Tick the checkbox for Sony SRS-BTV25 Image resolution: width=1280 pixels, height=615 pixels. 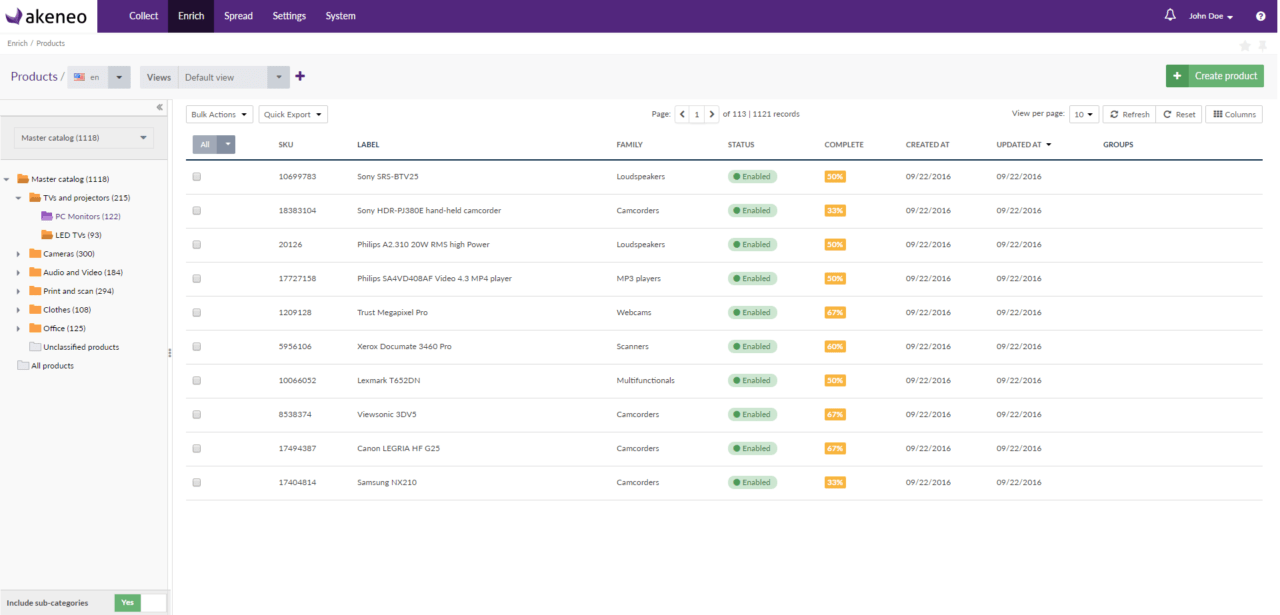197,176
